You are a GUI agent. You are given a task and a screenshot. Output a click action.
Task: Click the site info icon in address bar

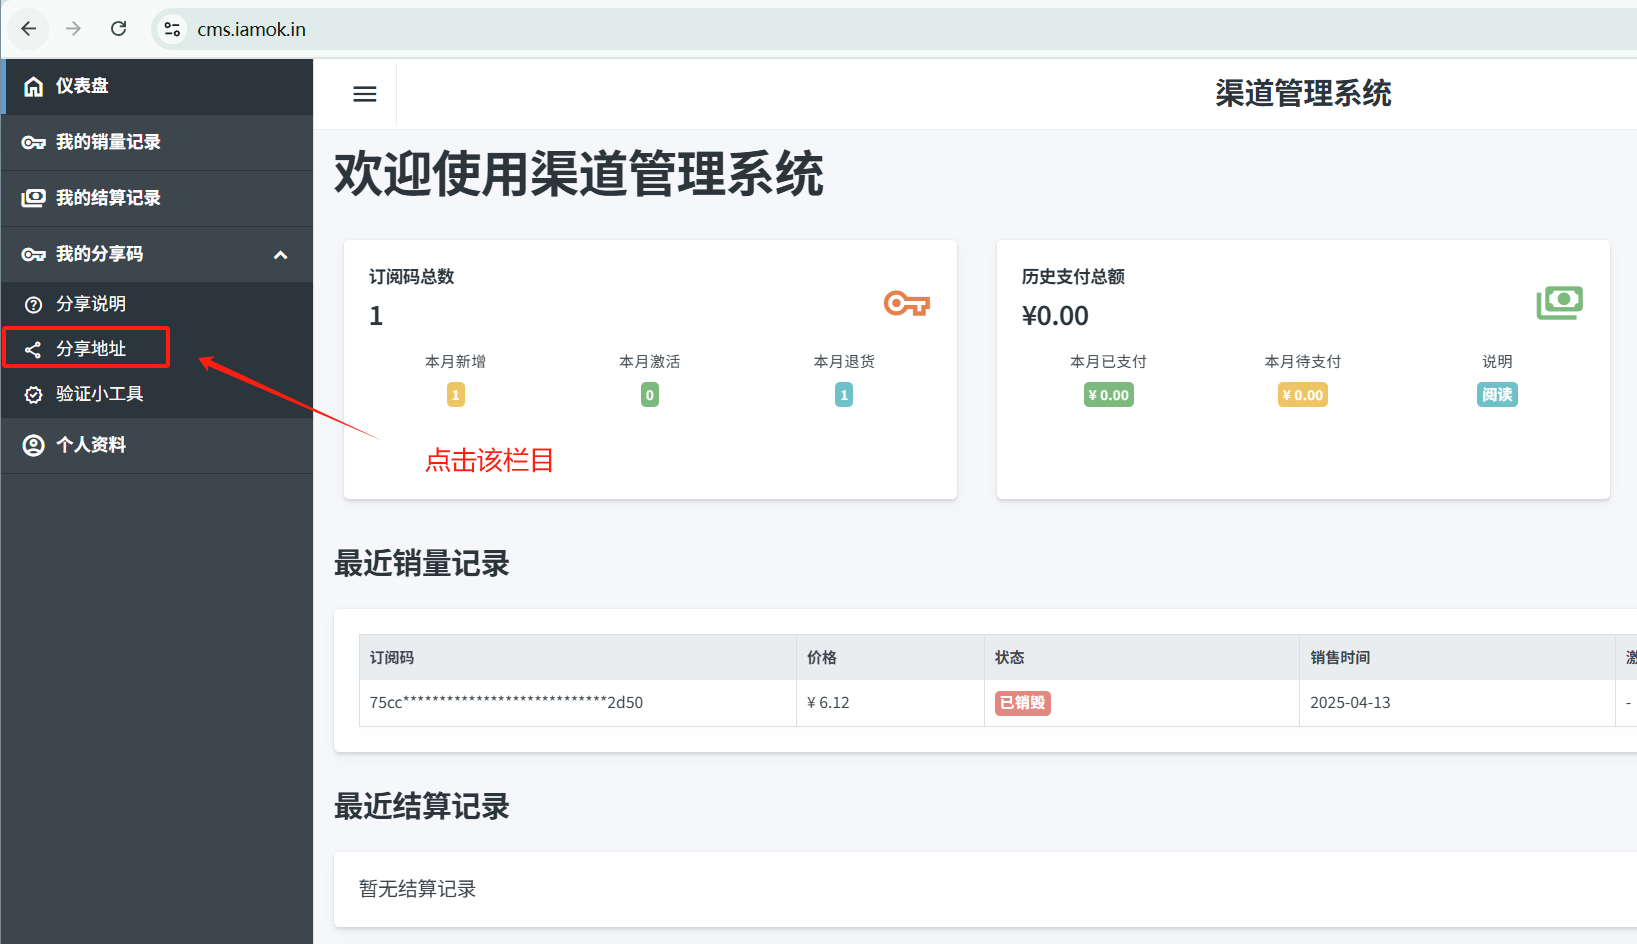point(172,29)
